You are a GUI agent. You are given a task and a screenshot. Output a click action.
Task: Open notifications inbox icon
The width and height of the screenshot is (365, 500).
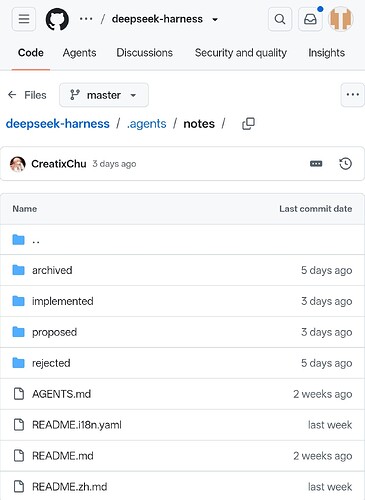pyautogui.click(x=310, y=19)
